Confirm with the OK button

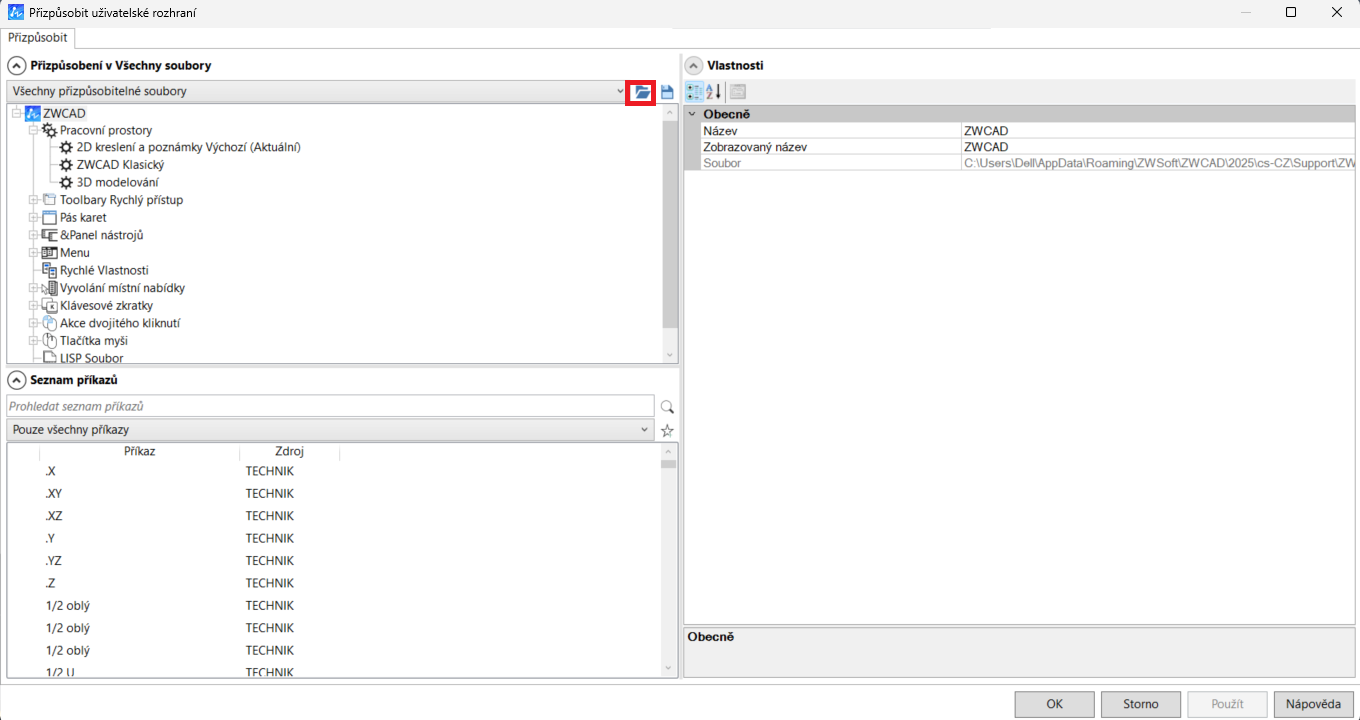pos(1054,704)
